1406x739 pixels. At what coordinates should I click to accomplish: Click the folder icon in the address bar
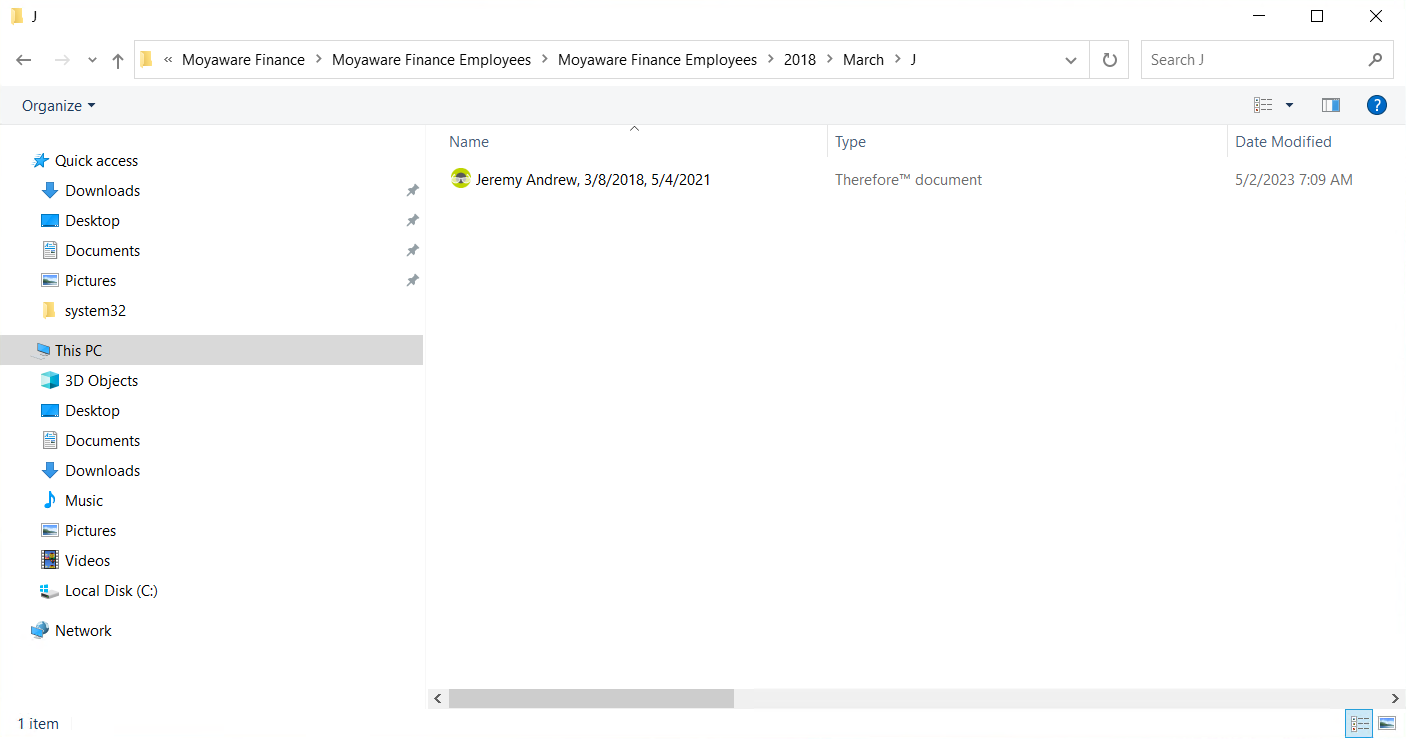(x=146, y=59)
